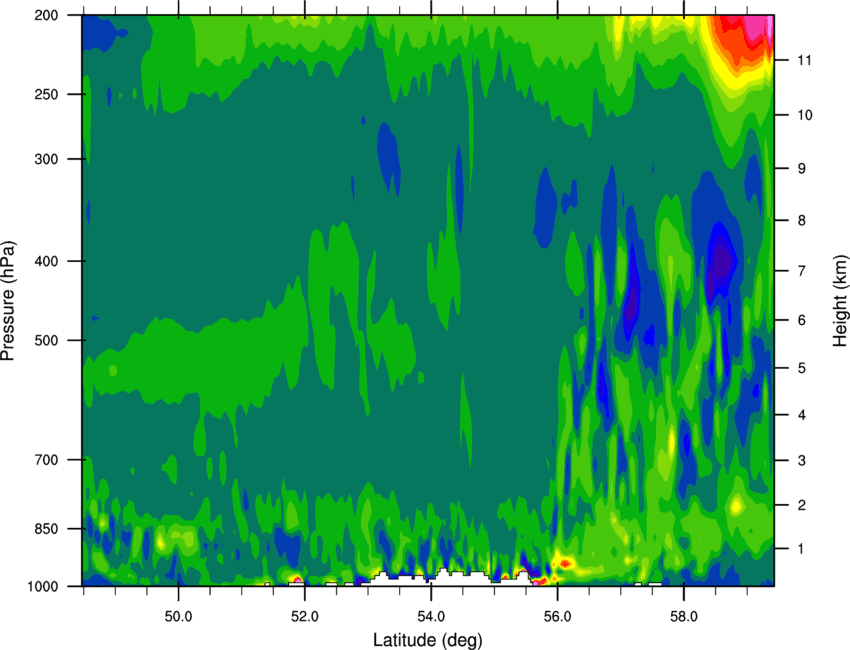Click the 400 pressure tick label
The height and width of the screenshot is (650, 850).
click(x=46, y=261)
